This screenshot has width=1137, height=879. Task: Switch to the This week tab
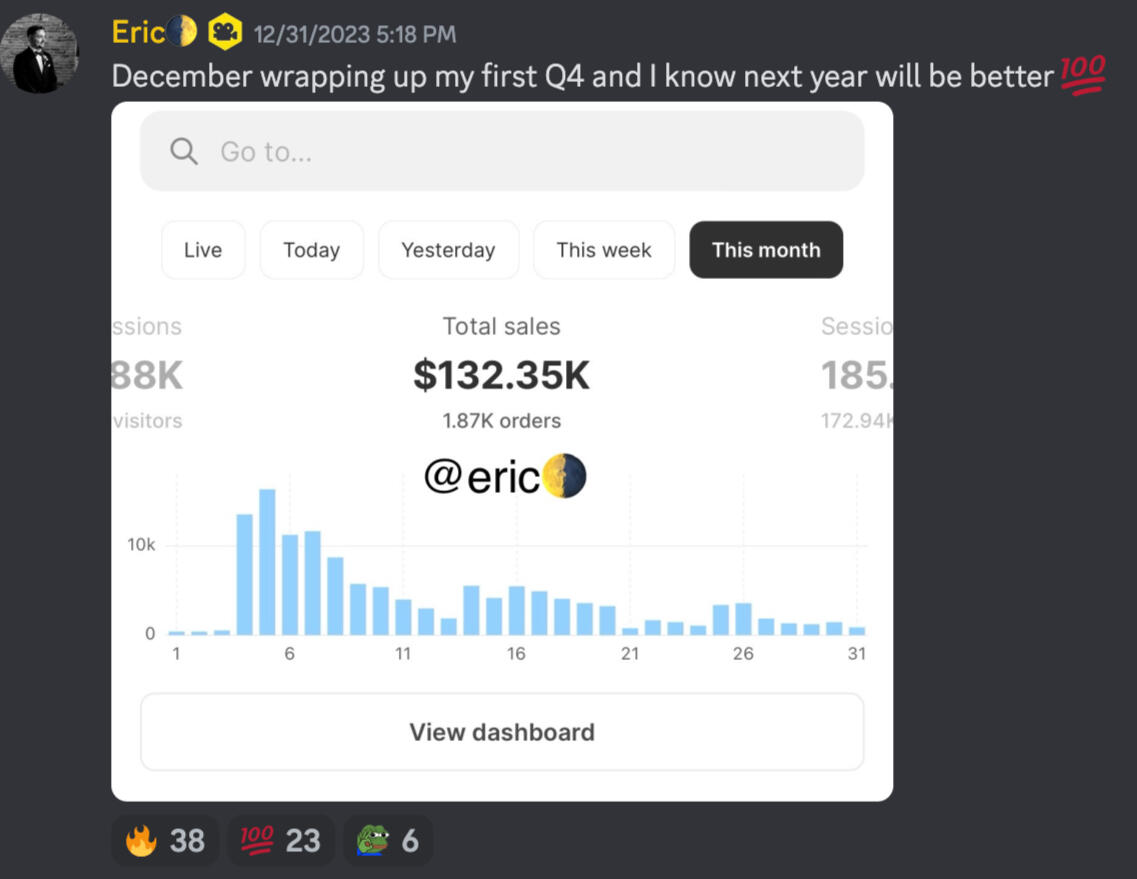[x=603, y=250]
